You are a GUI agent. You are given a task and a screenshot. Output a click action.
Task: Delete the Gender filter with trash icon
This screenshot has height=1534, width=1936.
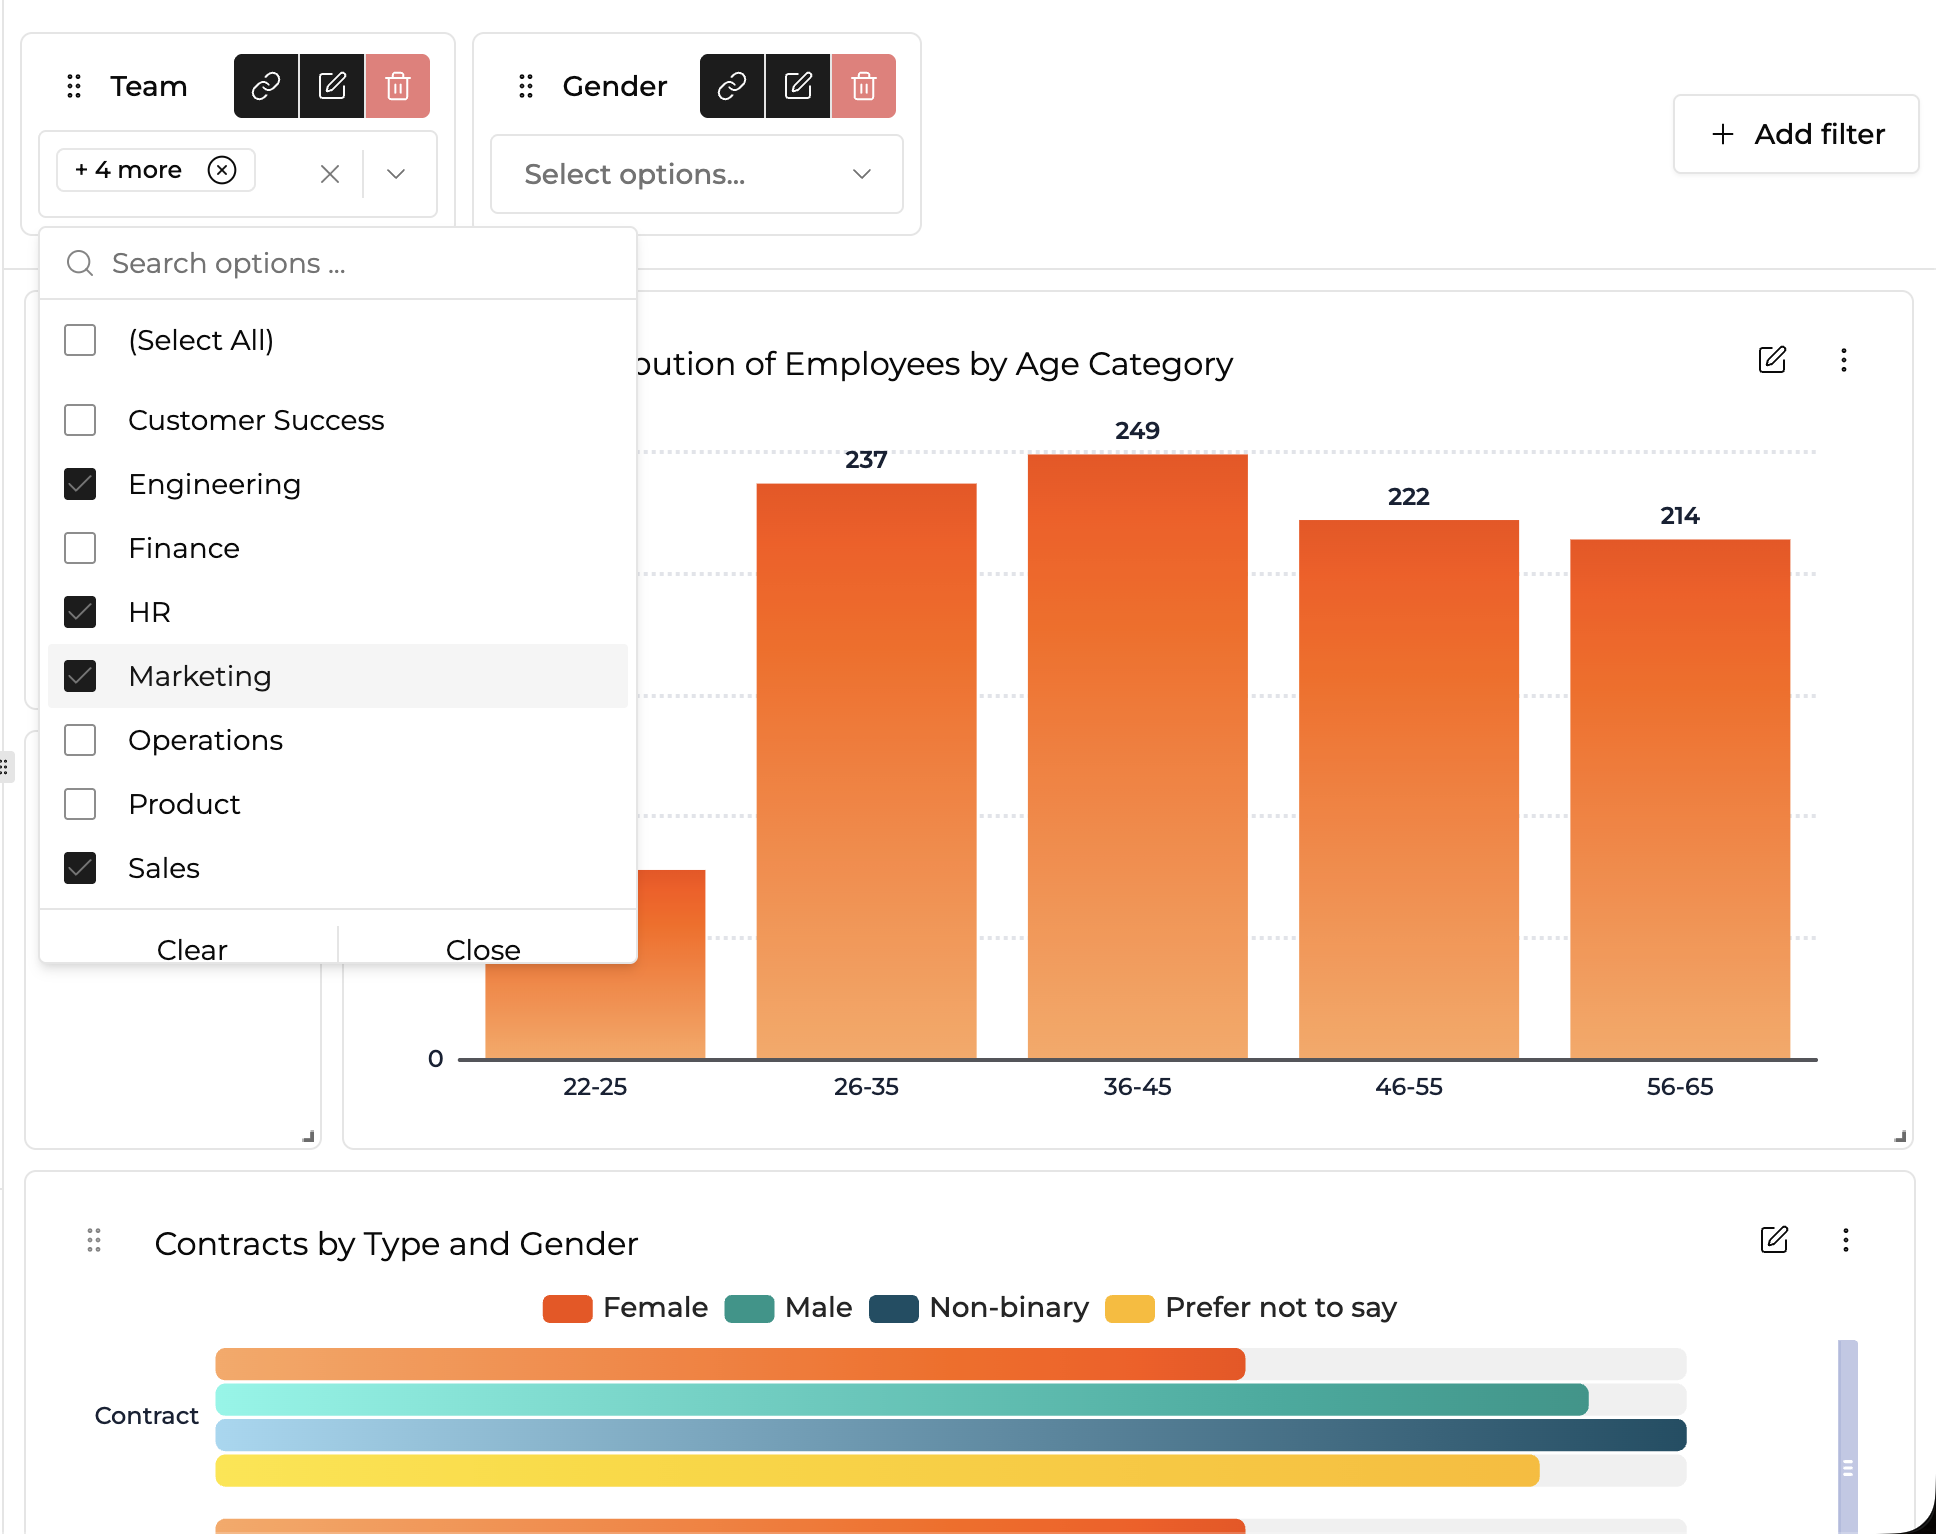pos(864,86)
